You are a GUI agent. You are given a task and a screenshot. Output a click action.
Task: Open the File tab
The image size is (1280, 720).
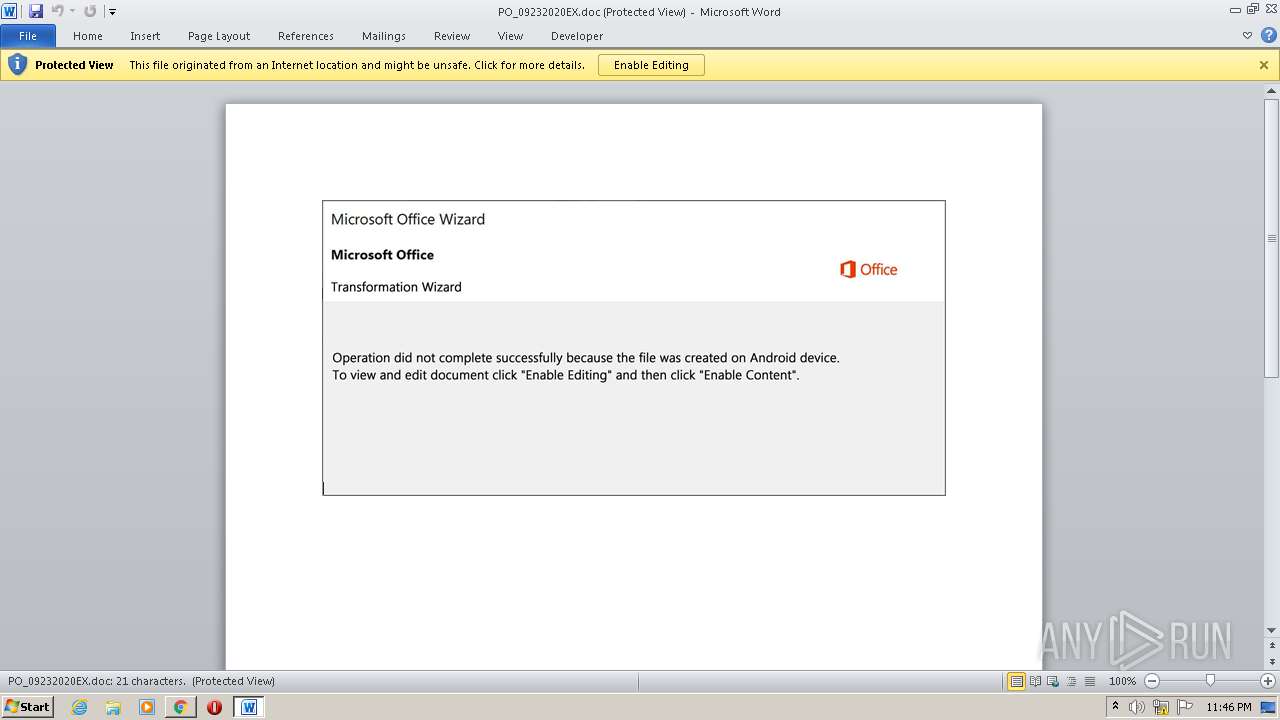(28, 36)
